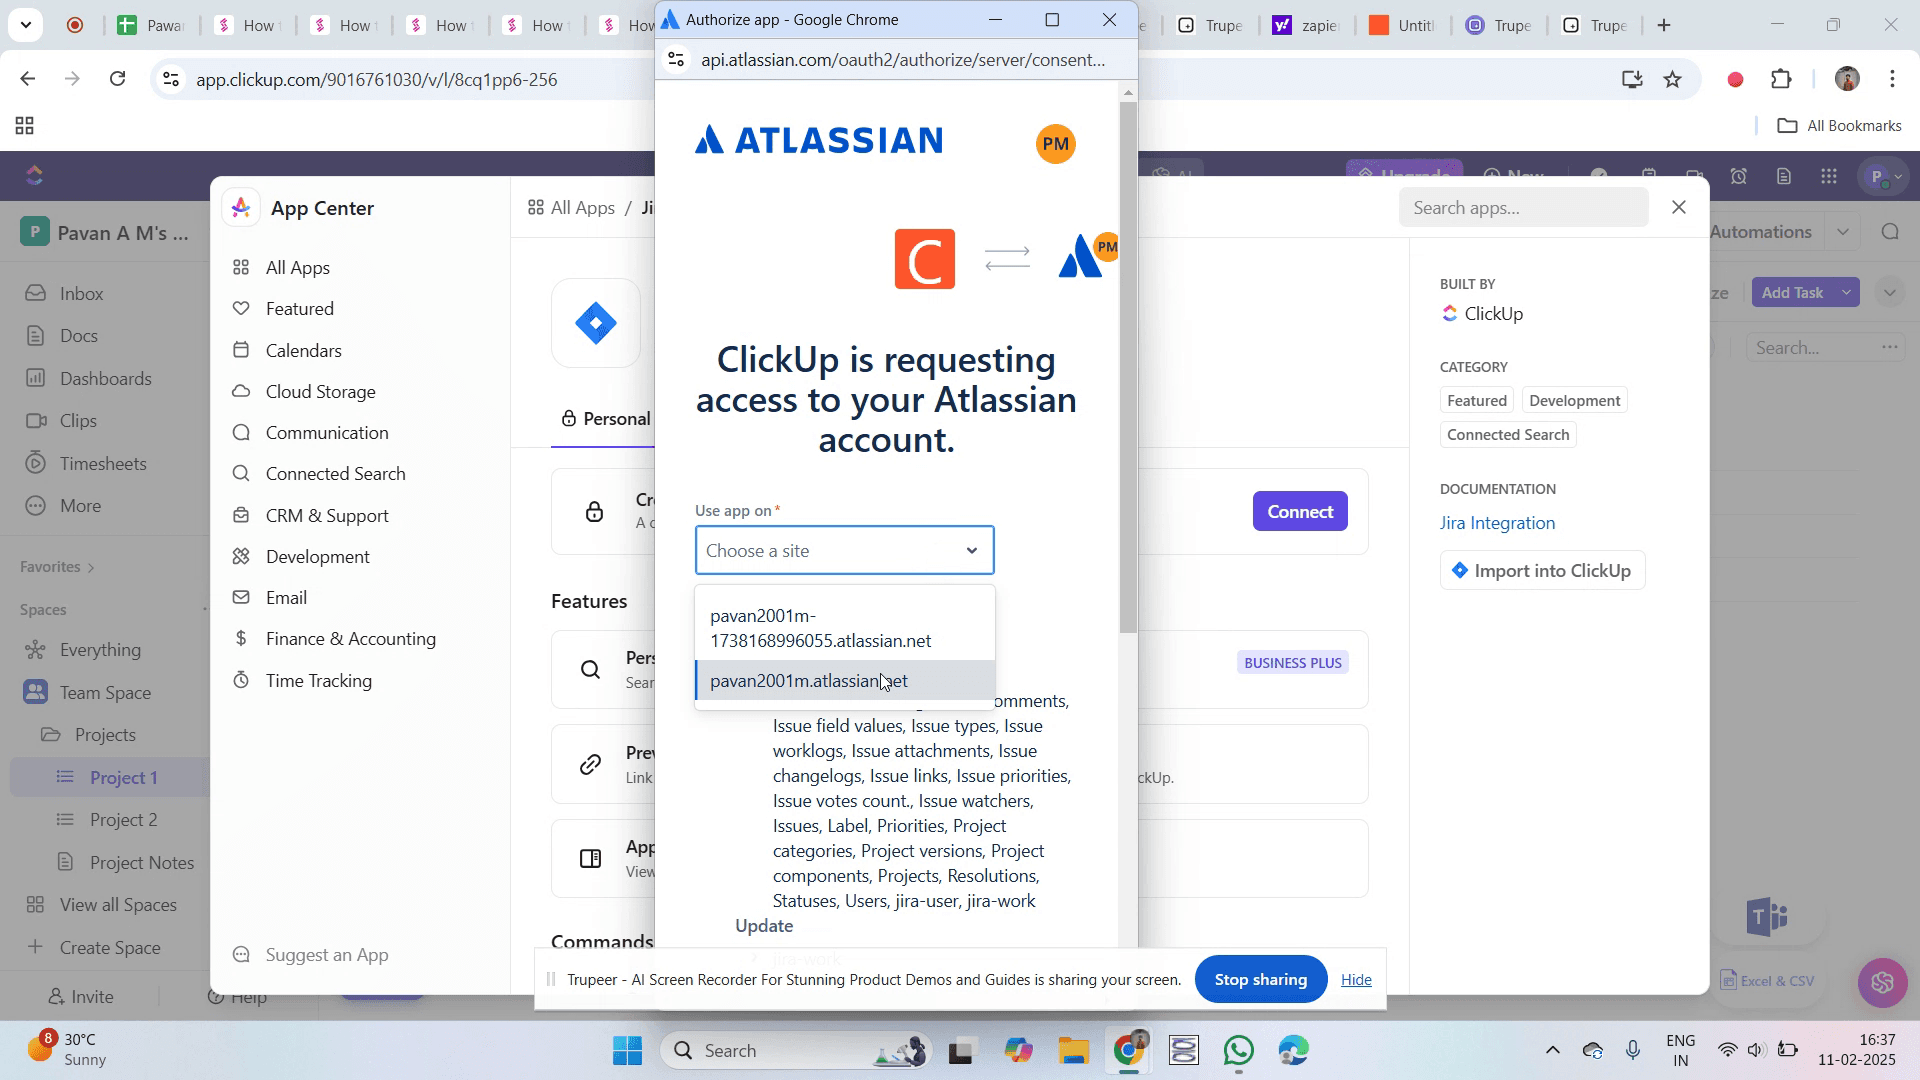Image resolution: width=1920 pixels, height=1080 pixels.
Task: Open Calendars category in App Center
Action: click(303, 351)
